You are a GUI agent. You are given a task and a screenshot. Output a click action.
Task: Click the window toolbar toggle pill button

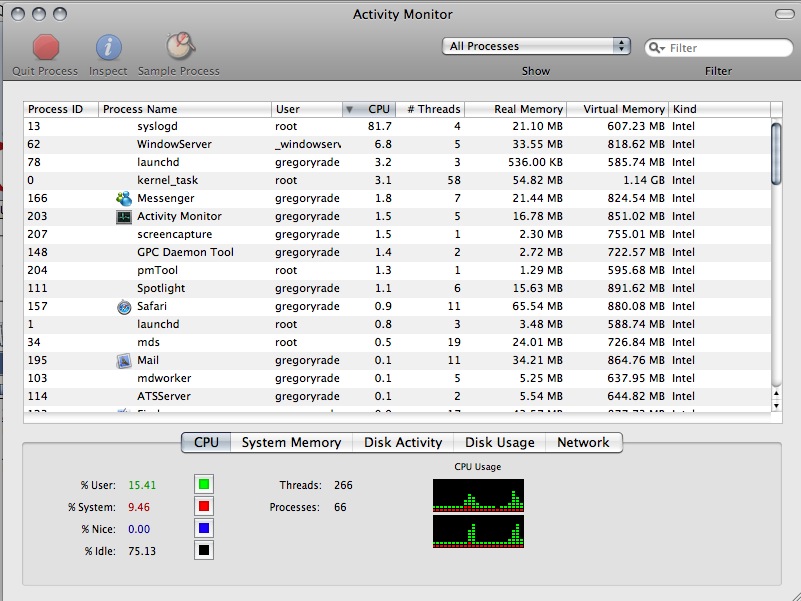784,14
